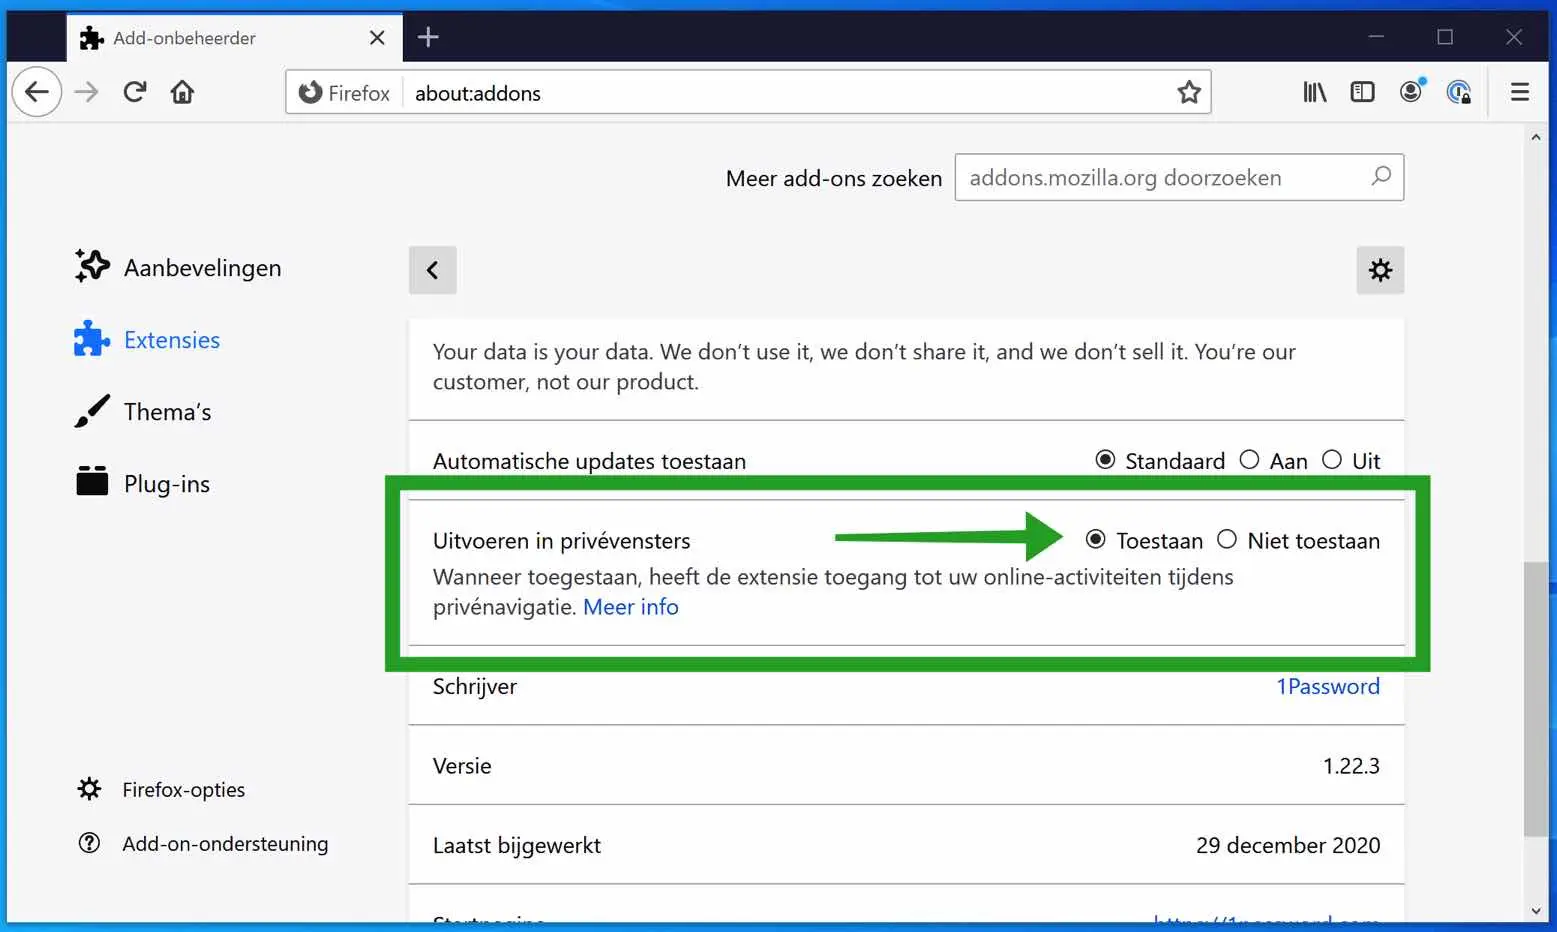Click the date 29 december 2020
The height and width of the screenshot is (932, 1557).
(x=1288, y=845)
